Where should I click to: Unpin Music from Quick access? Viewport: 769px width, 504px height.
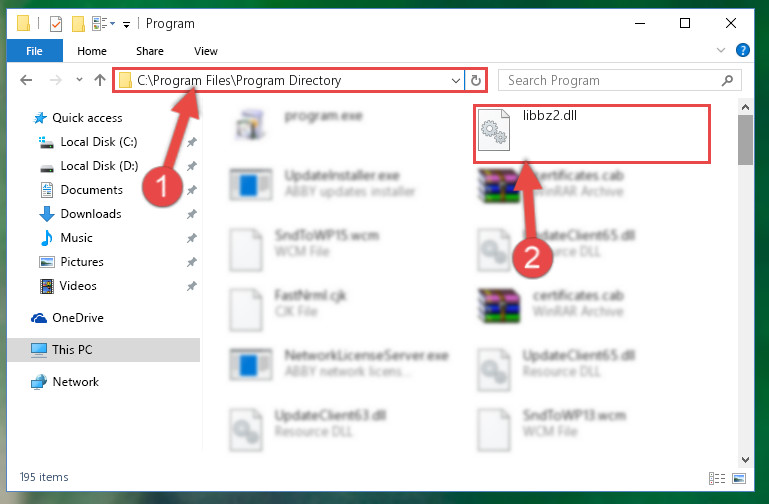(x=191, y=238)
